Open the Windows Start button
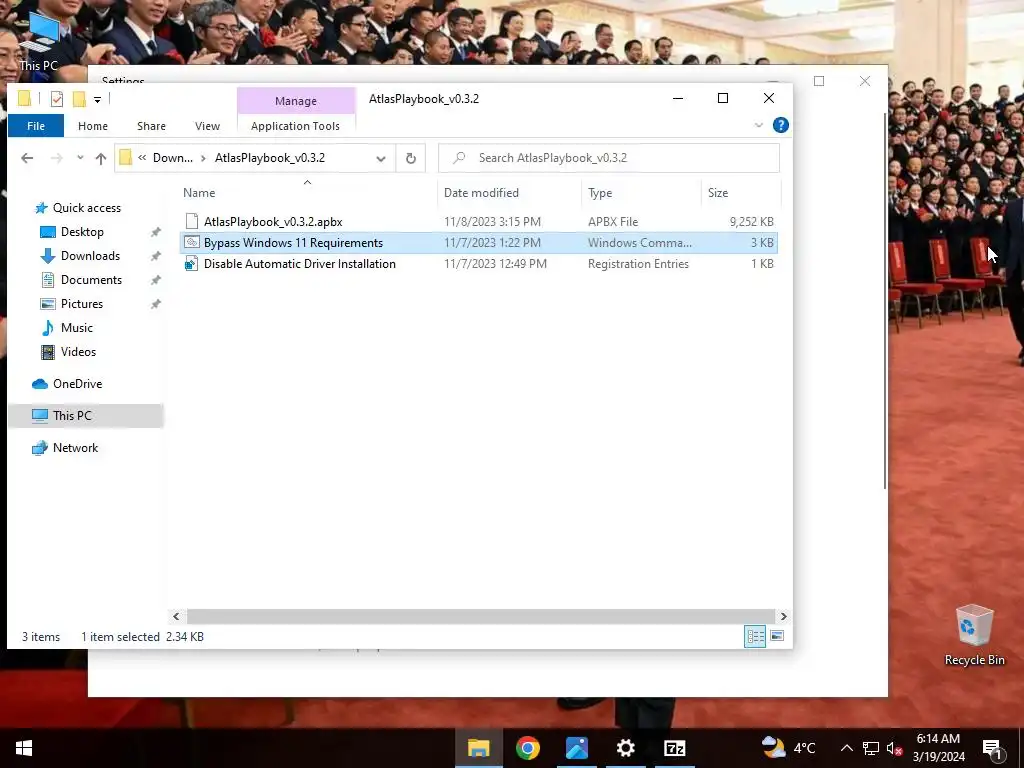 [24, 748]
